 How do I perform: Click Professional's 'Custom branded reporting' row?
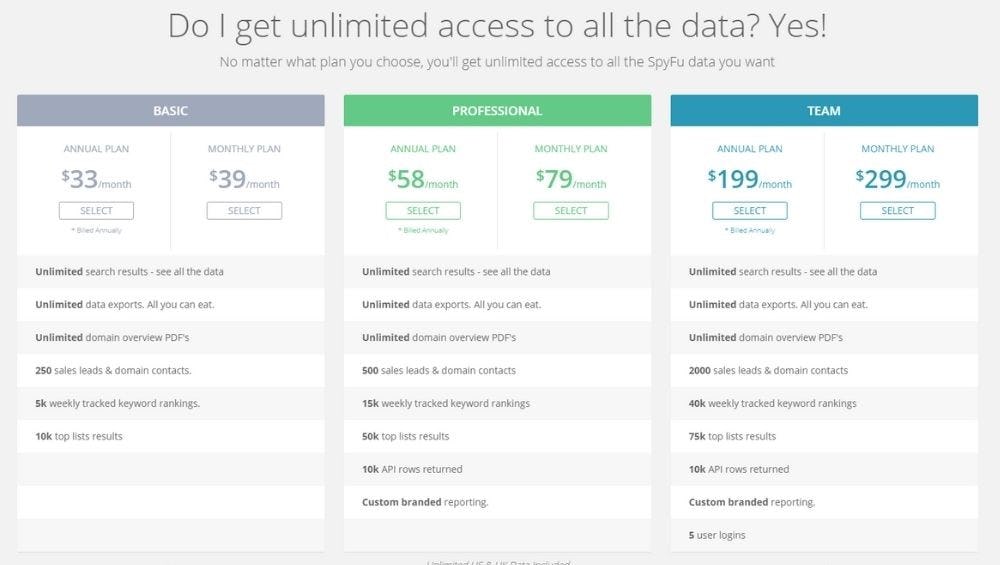coord(425,502)
